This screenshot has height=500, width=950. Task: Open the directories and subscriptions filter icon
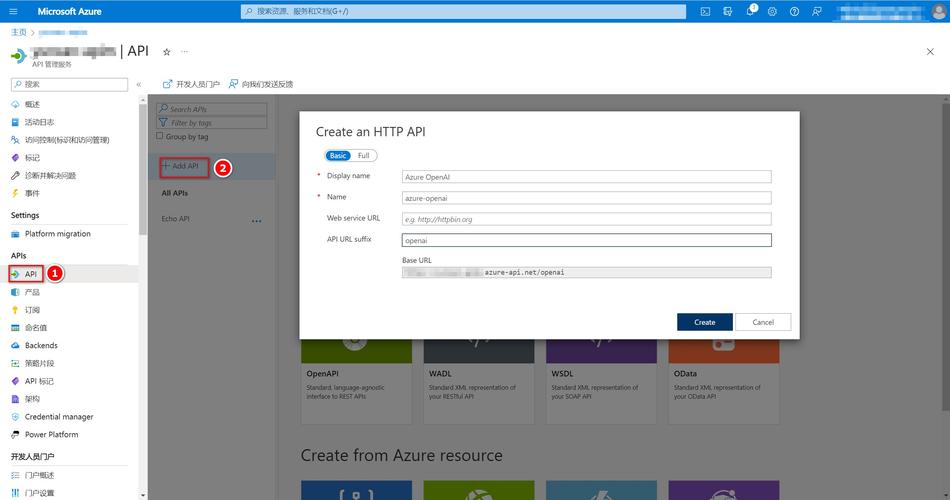tap(728, 12)
